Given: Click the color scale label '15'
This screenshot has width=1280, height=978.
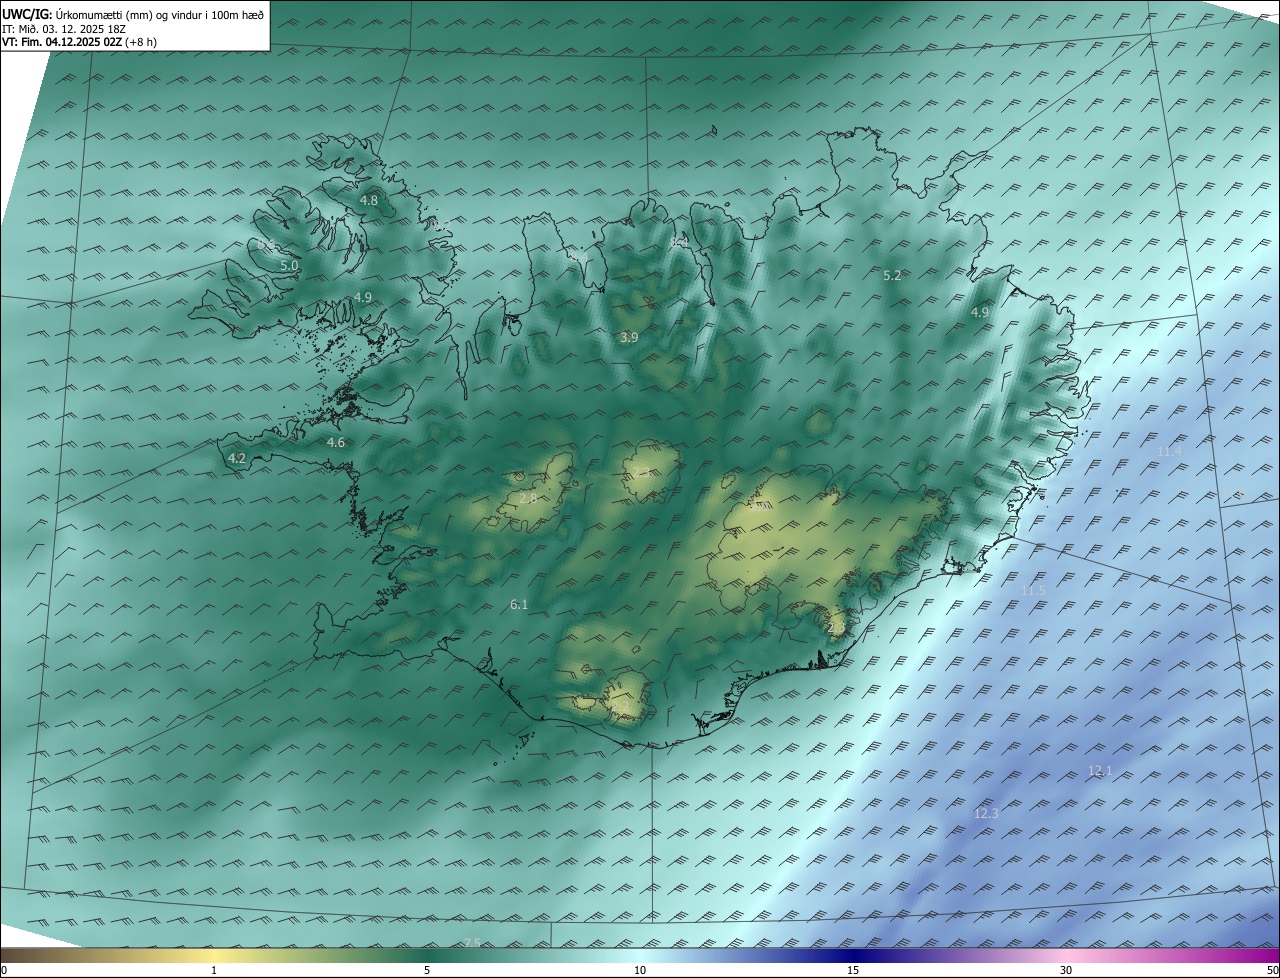Looking at the screenshot, I should tap(853, 971).
